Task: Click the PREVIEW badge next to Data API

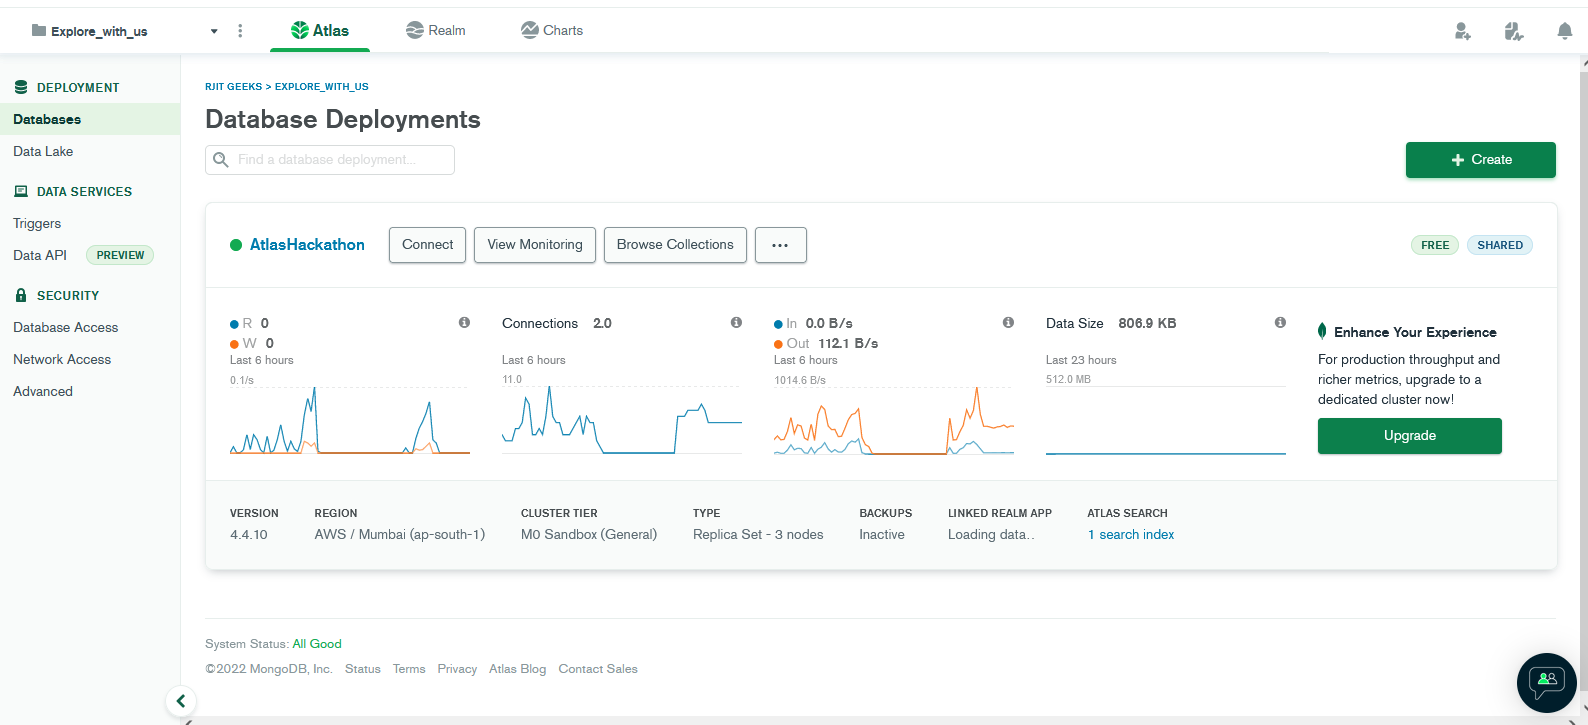Action: tap(120, 255)
